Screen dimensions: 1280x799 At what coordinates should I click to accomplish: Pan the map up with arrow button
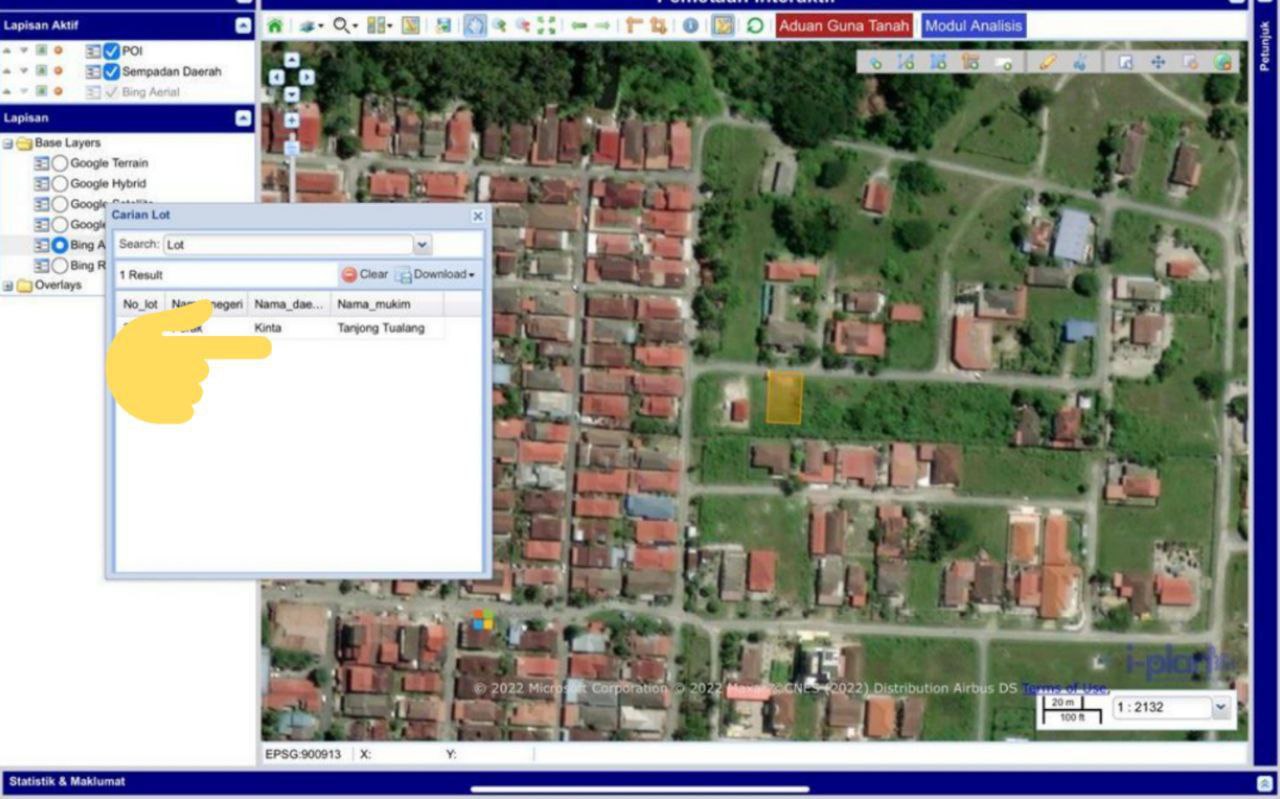(291, 60)
